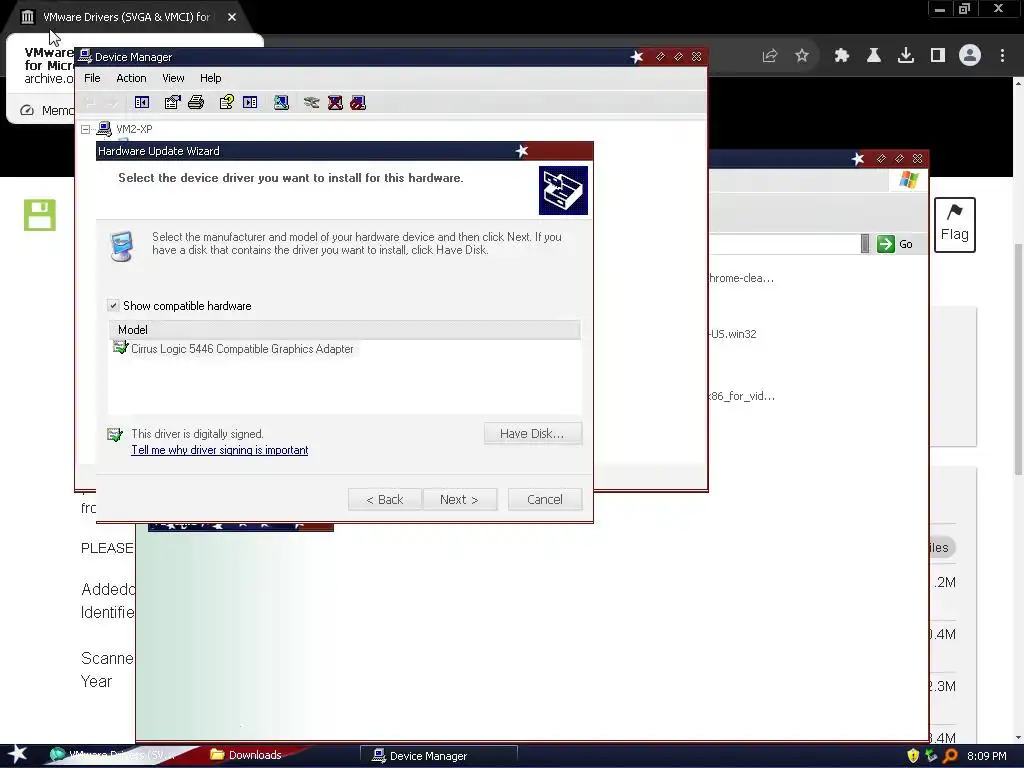Click the Chrome share page icon
This screenshot has height=768, width=1024.
coord(770,56)
